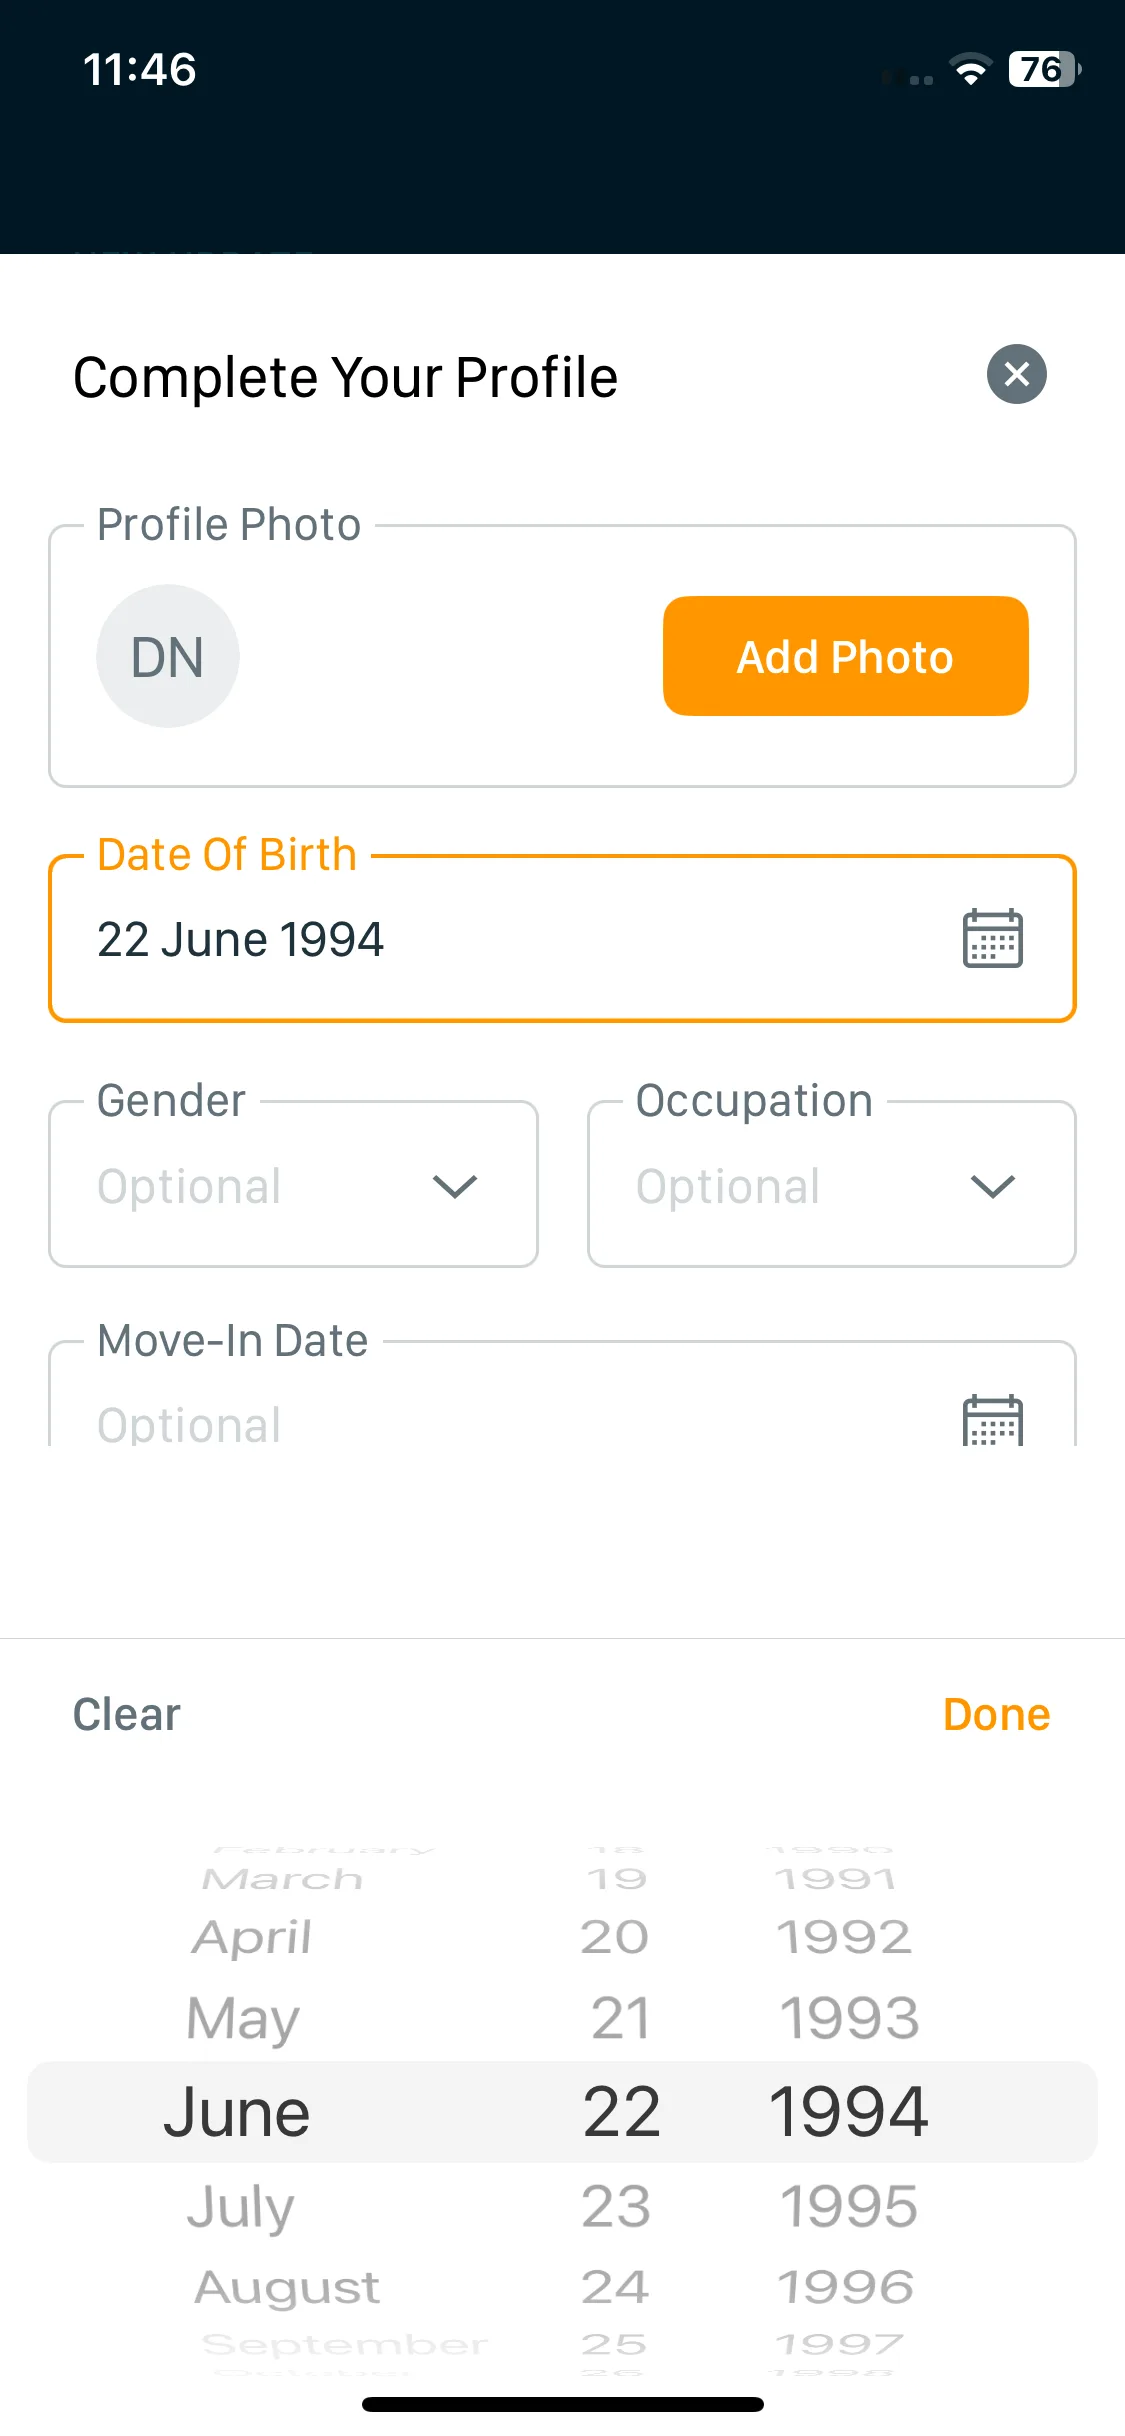
Task: Tap the Move-In Date calendar icon
Action: pos(992,1420)
